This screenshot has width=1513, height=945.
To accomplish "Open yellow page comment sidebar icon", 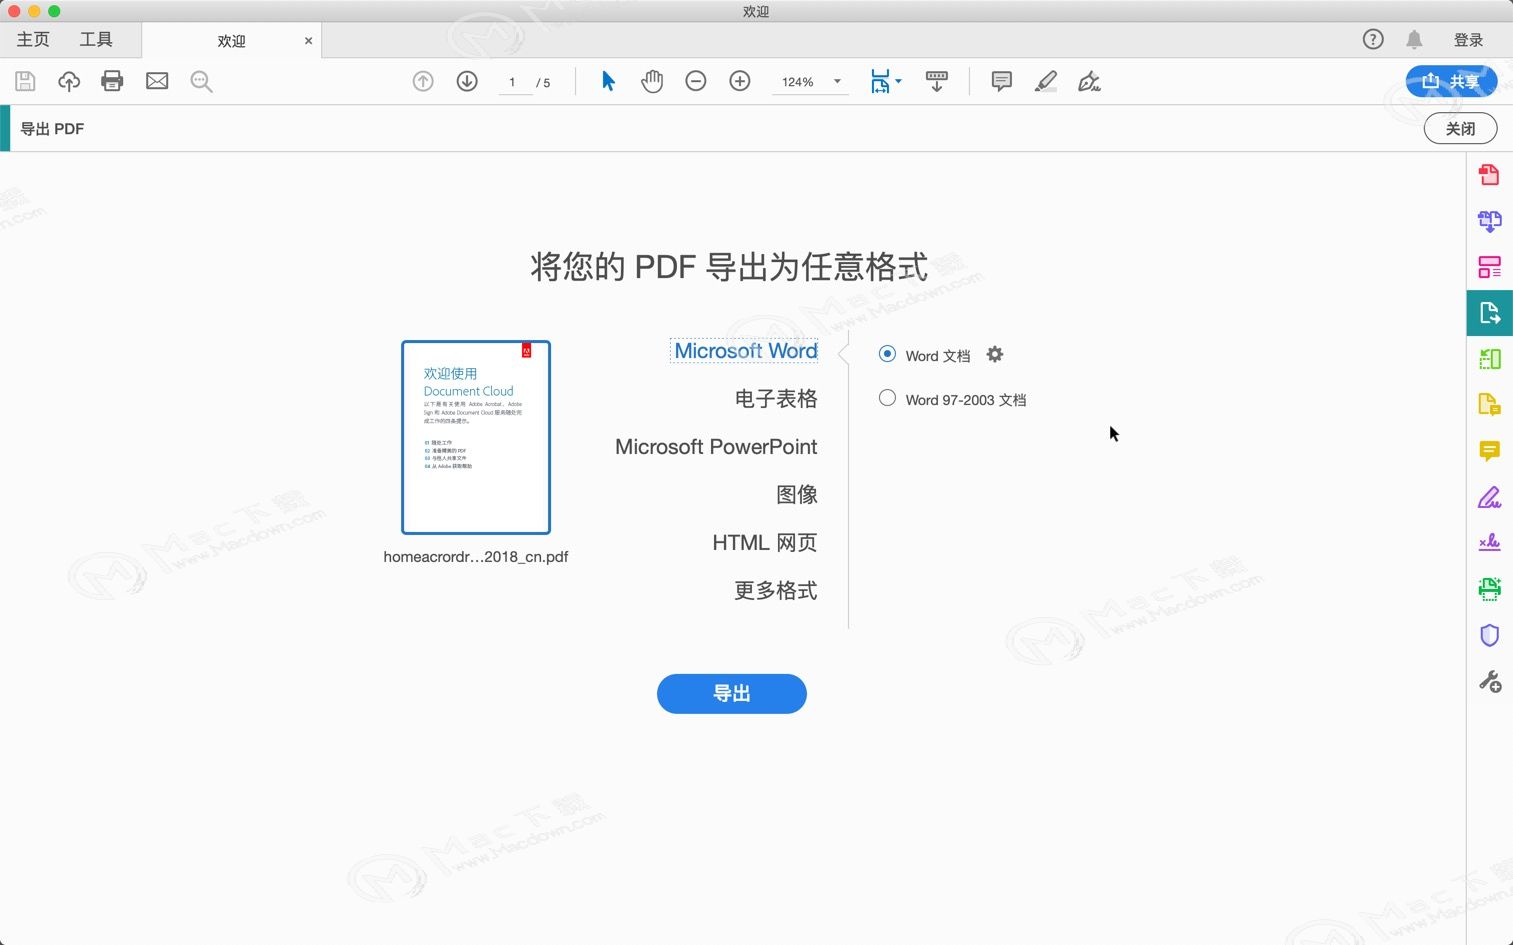I will coord(1489,405).
